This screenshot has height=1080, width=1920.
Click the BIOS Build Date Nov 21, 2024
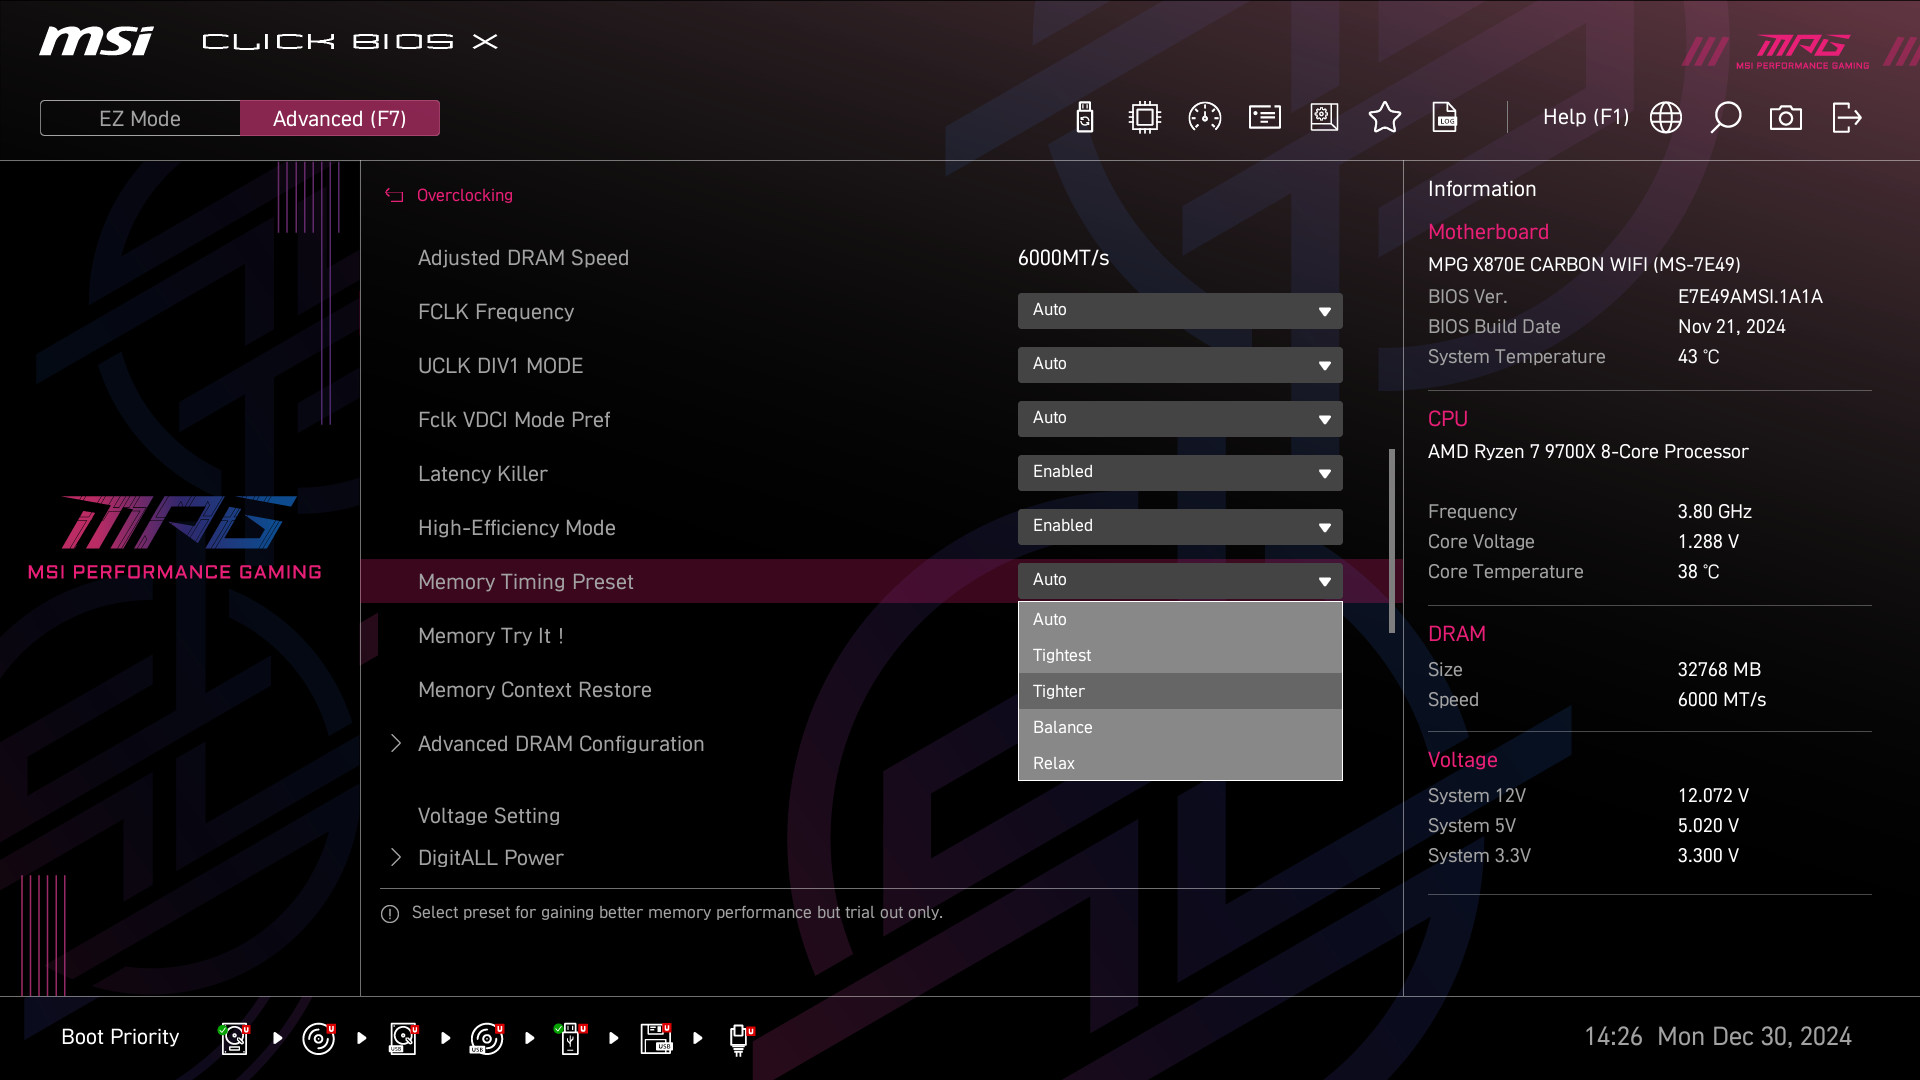1732,327
